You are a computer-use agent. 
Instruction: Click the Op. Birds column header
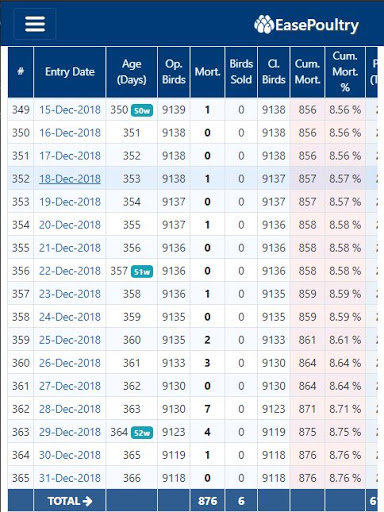[174, 72]
